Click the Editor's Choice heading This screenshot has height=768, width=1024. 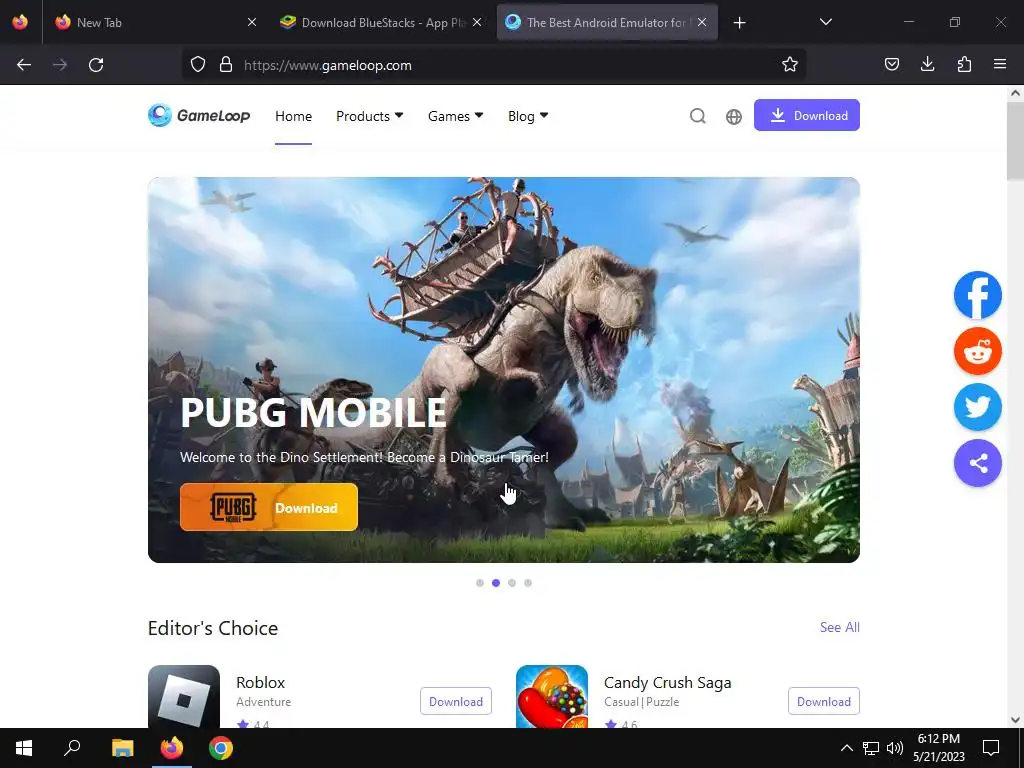[213, 628]
